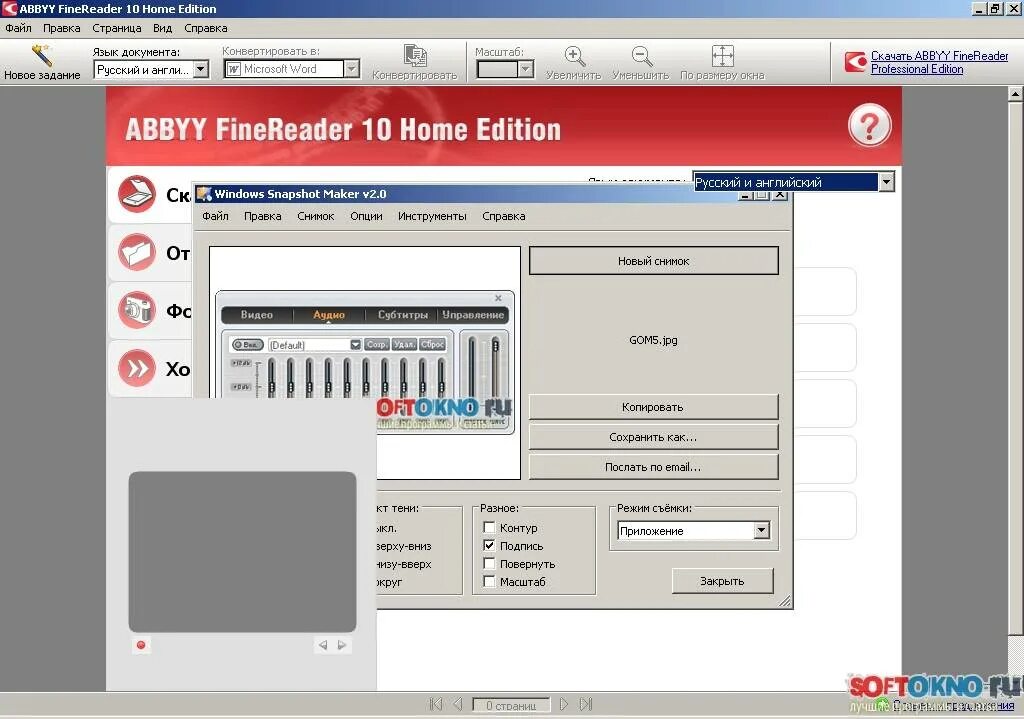
Task: Click the Уменьшить magnifier icon
Action: click(x=641, y=56)
